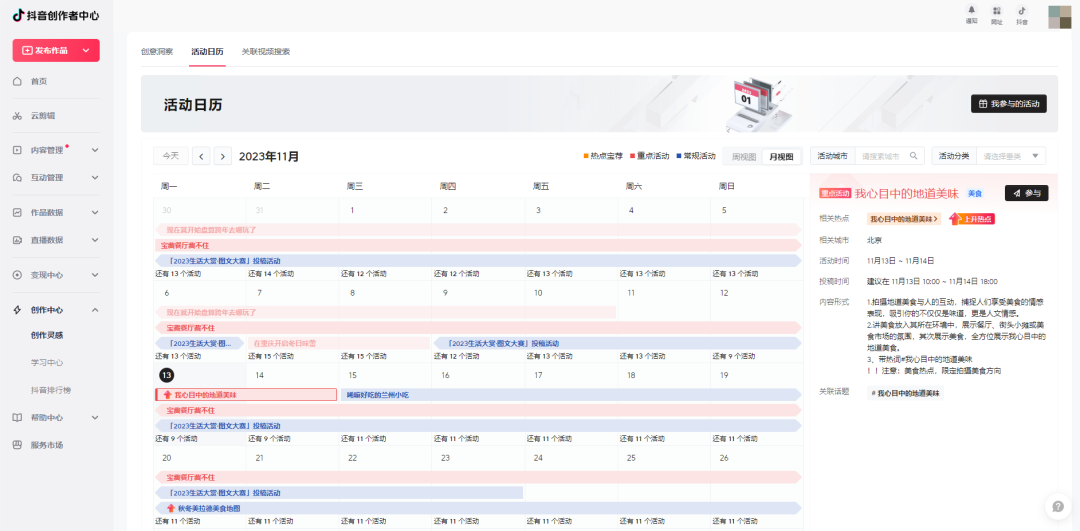The image size is (1080, 531).
Task: Switch to 月视图 month view
Action: (781, 157)
